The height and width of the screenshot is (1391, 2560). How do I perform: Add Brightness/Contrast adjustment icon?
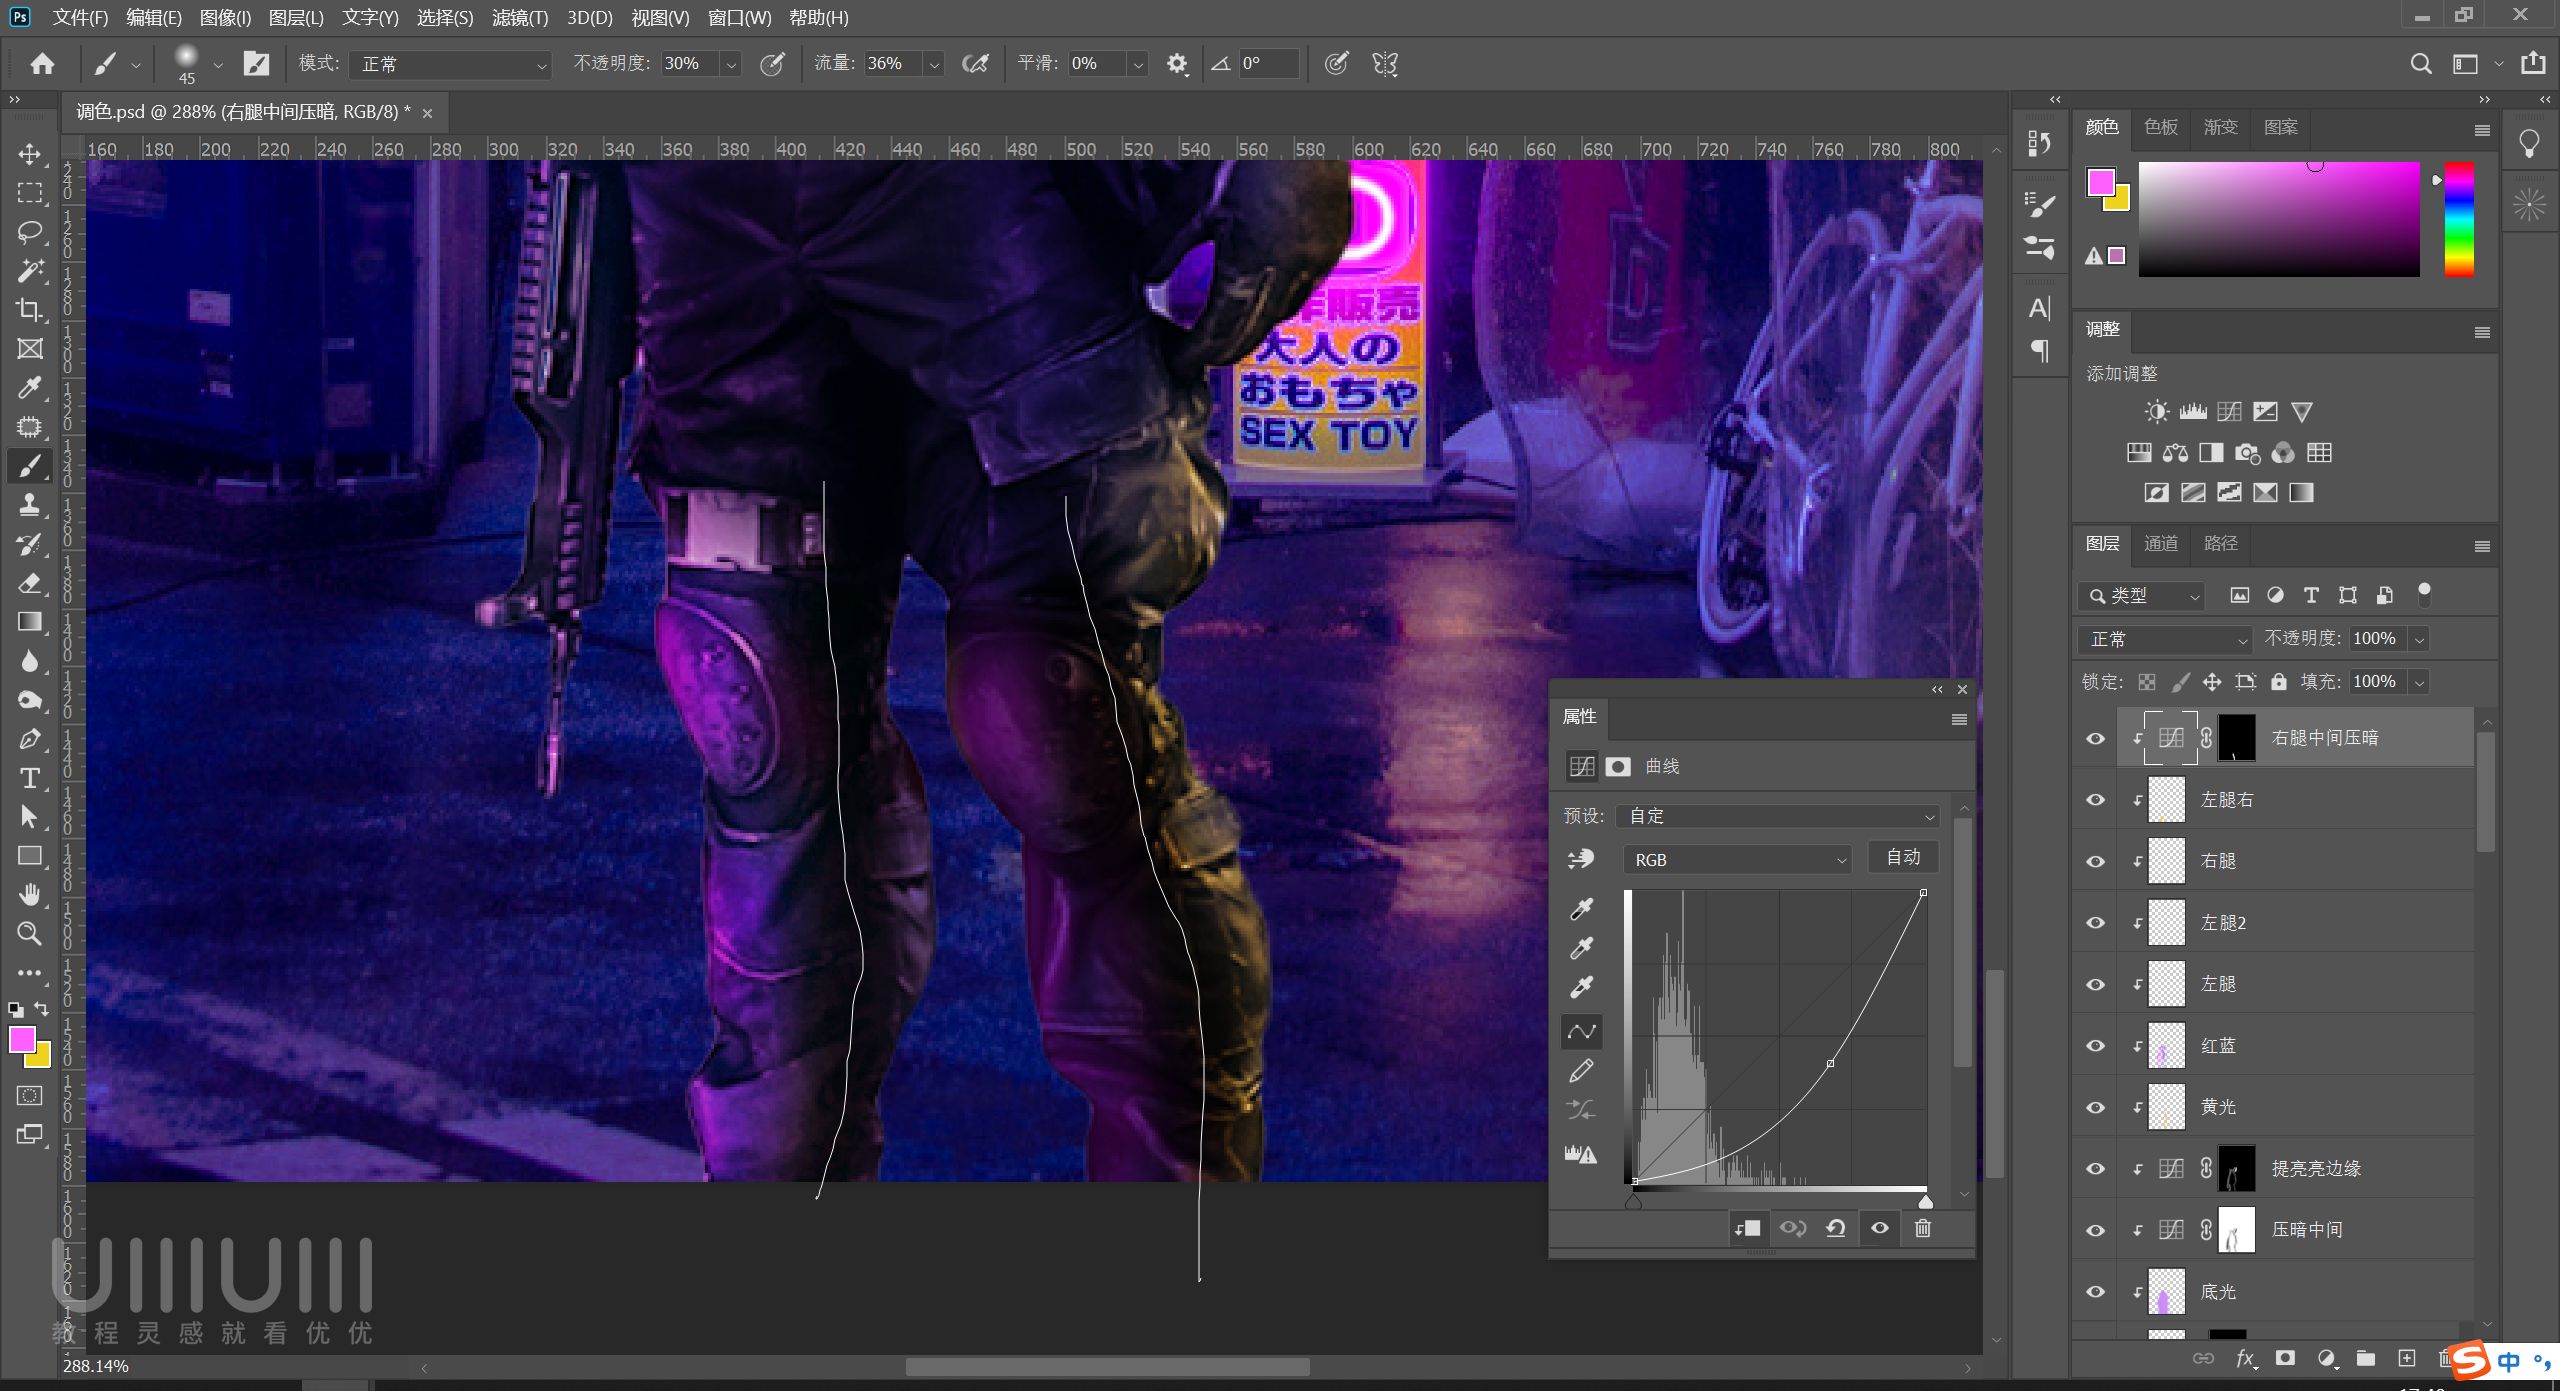2157,412
